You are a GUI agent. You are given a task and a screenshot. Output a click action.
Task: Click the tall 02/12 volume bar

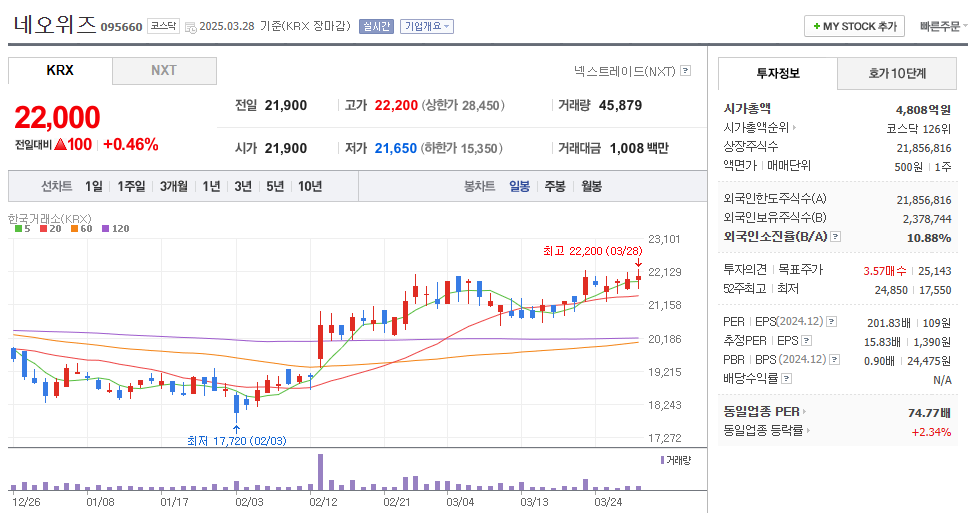click(x=320, y=472)
